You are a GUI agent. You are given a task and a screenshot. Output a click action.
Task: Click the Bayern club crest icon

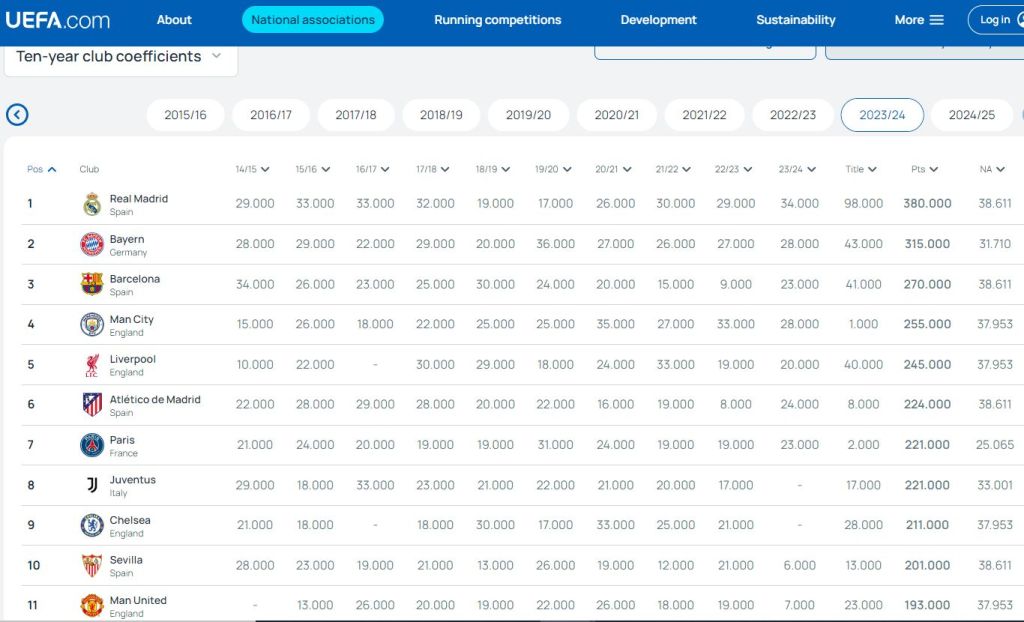(92, 244)
